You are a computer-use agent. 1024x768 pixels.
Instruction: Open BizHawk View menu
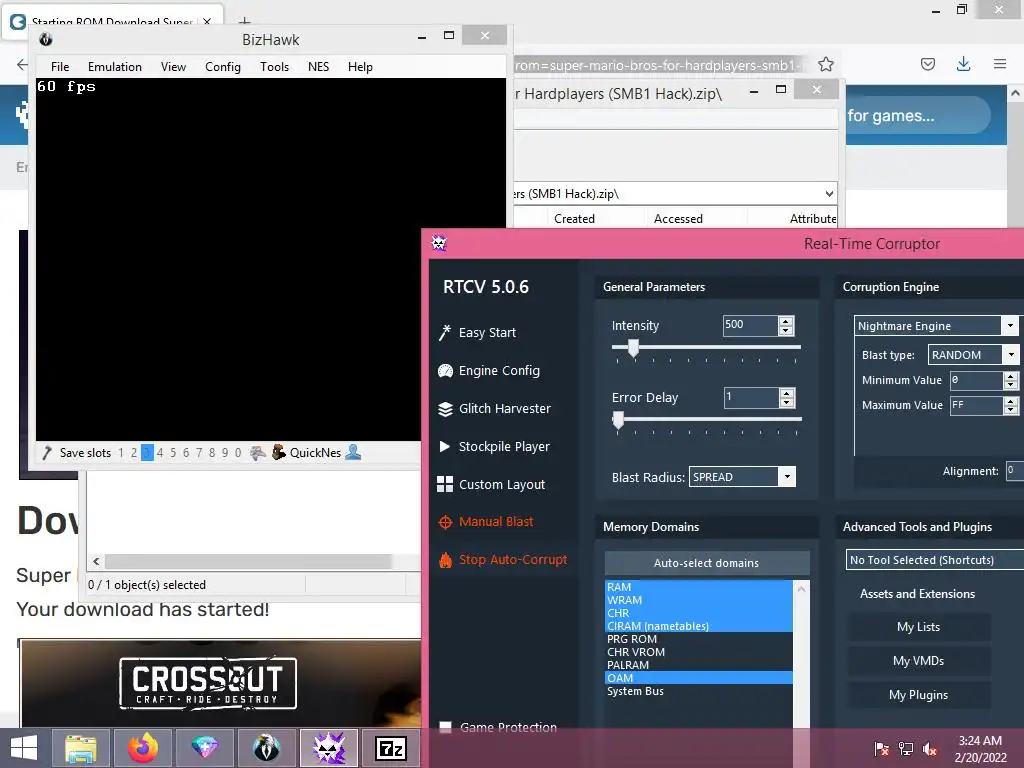[x=173, y=67]
